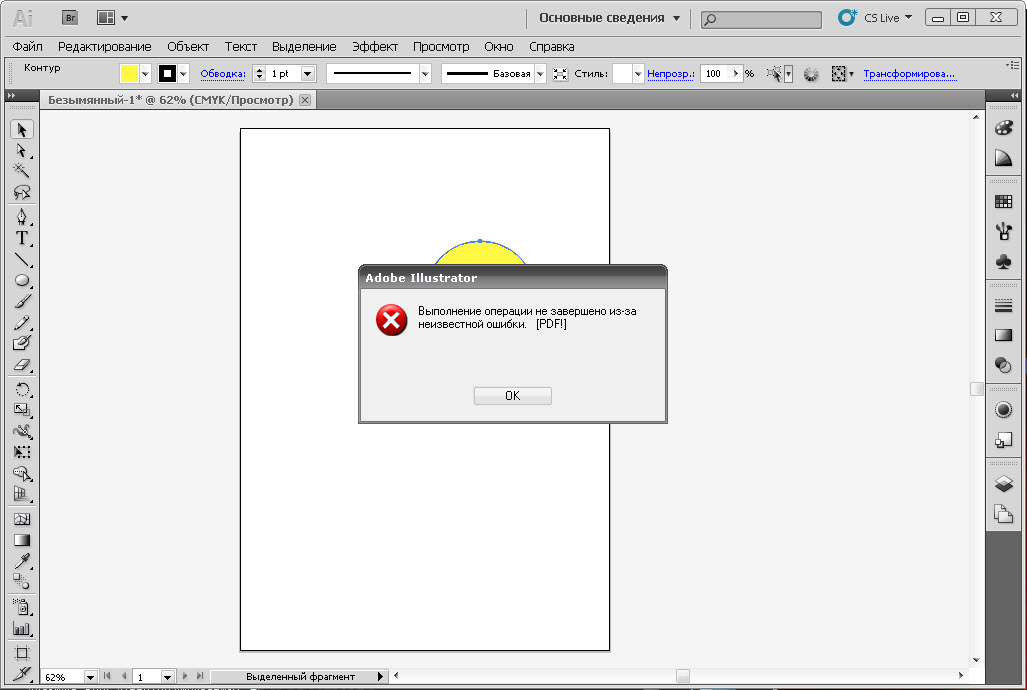Open the Stroke panel icon
This screenshot has width=1027, height=690.
click(1003, 305)
